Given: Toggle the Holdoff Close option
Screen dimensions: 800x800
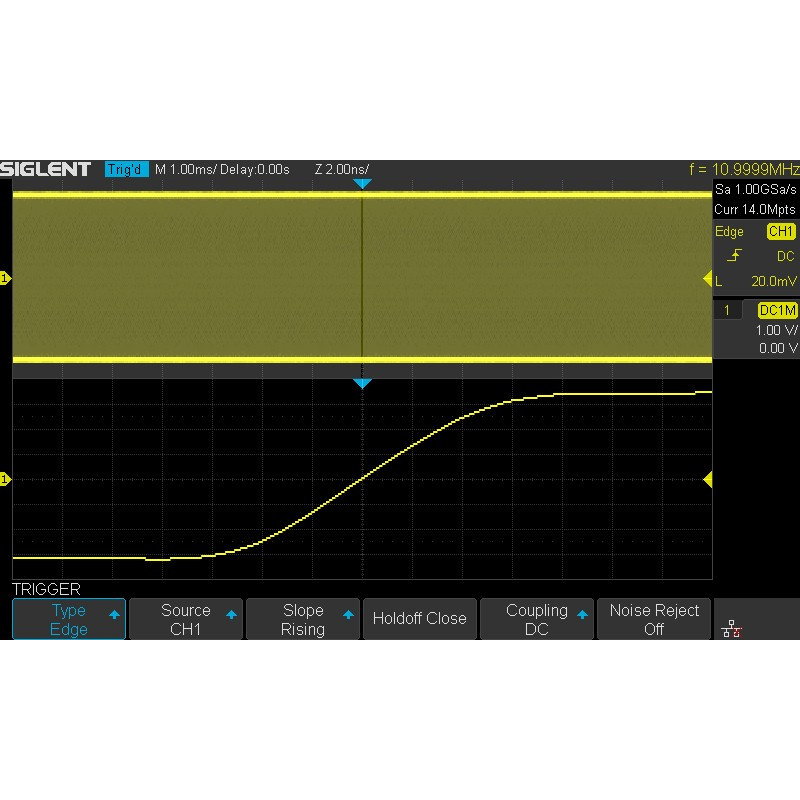Looking at the screenshot, I should (x=419, y=619).
